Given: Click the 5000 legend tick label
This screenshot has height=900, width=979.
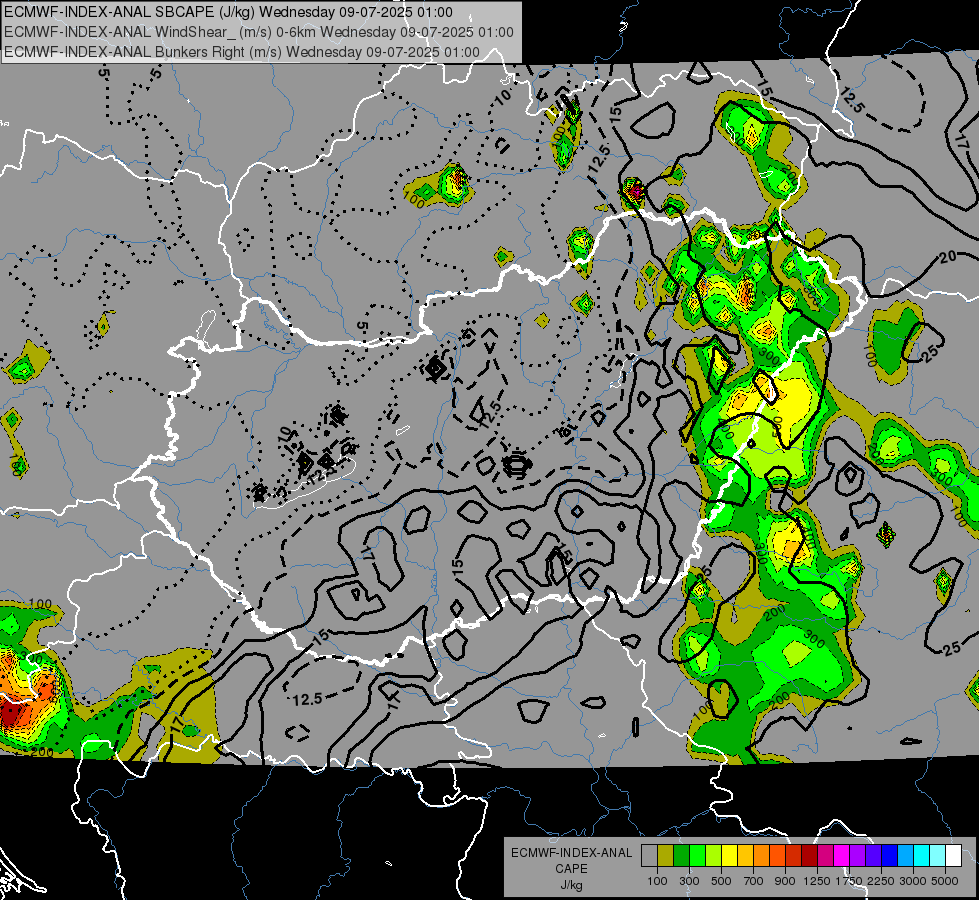Looking at the screenshot, I should (x=945, y=881).
